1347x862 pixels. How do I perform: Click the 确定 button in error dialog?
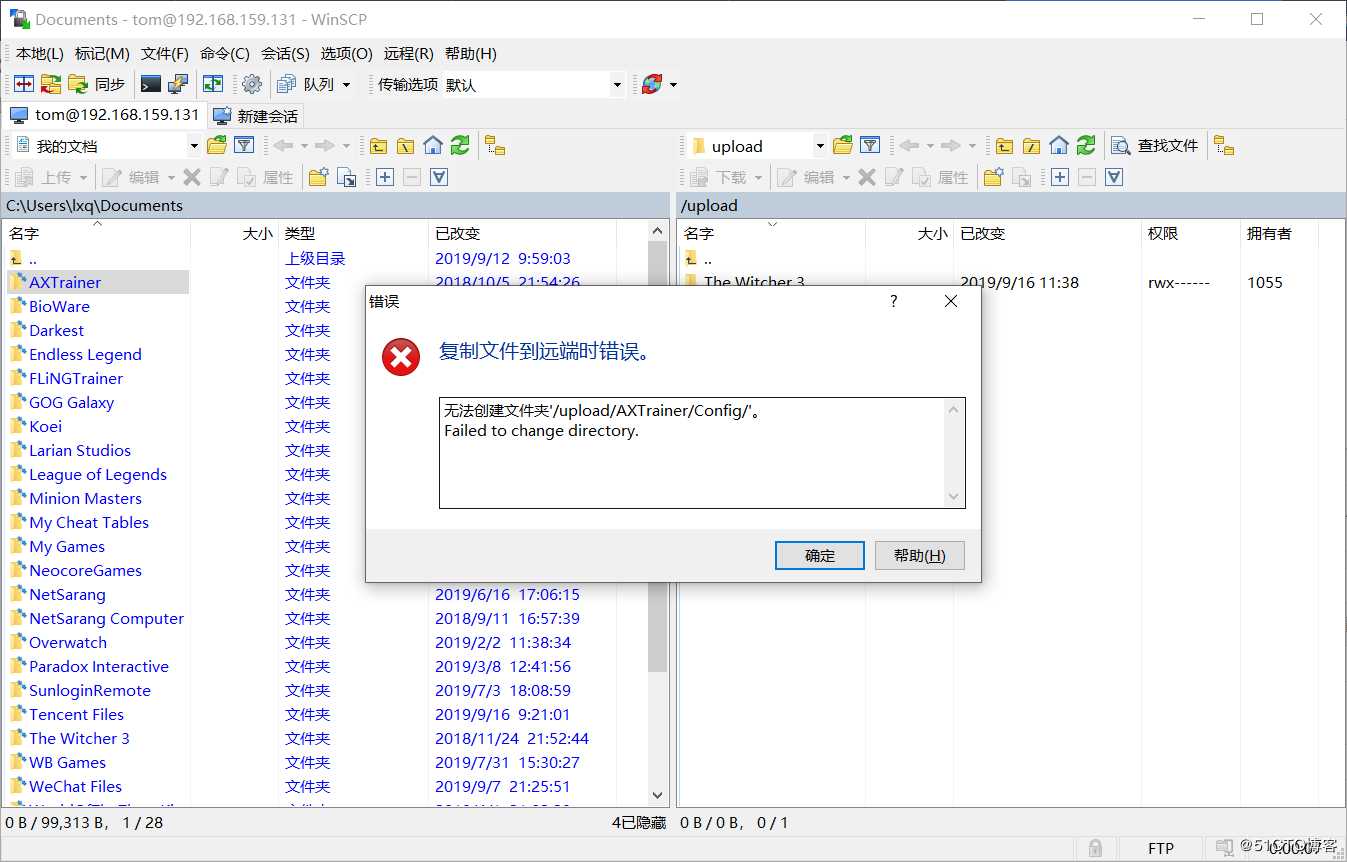pos(820,555)
